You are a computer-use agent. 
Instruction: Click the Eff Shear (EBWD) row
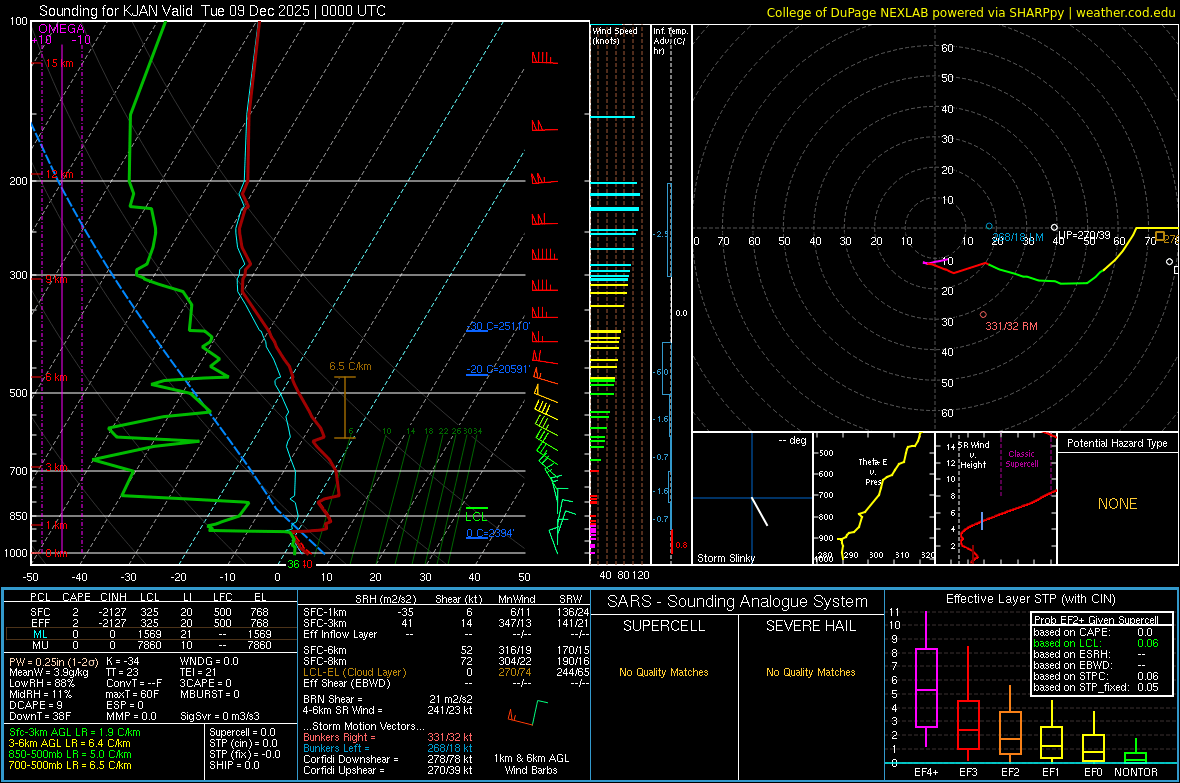[446, 683]
